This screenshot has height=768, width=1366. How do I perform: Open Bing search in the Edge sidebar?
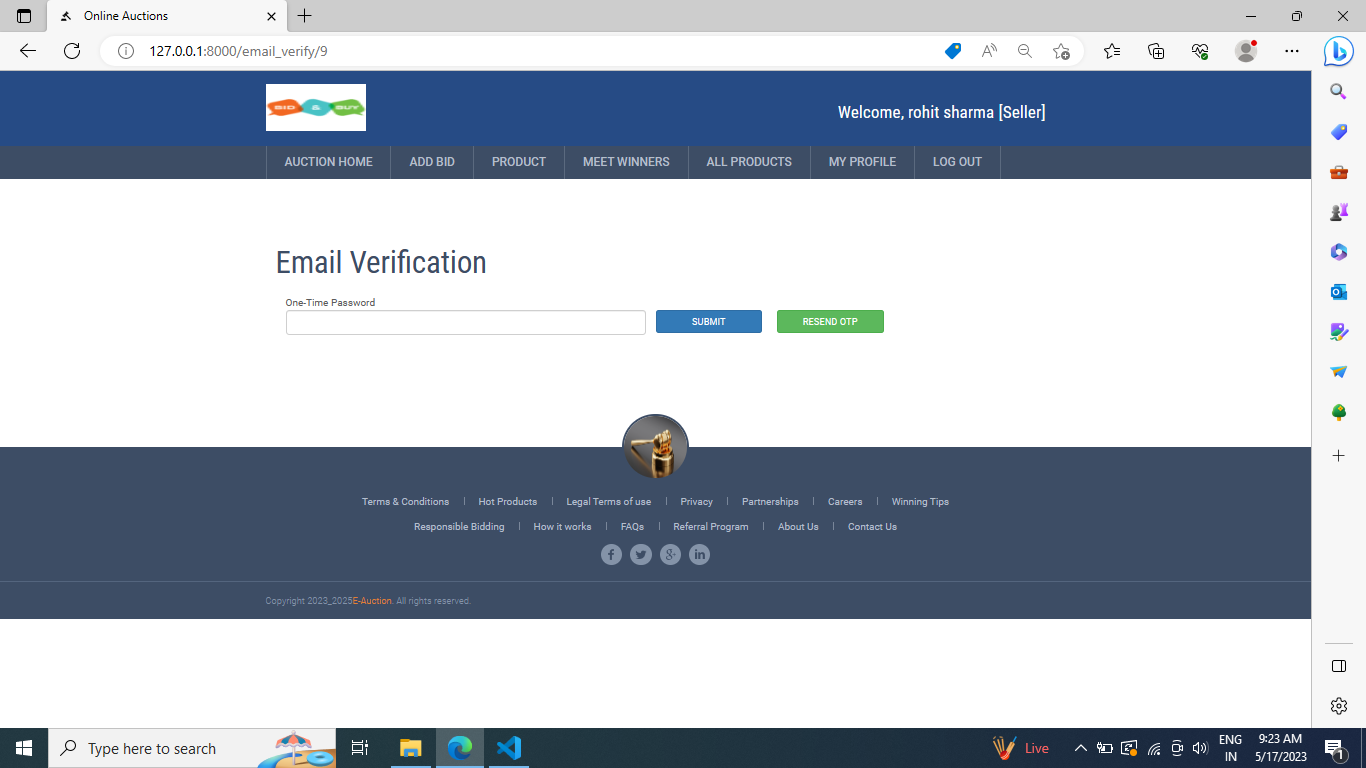tap(1338, 90)
